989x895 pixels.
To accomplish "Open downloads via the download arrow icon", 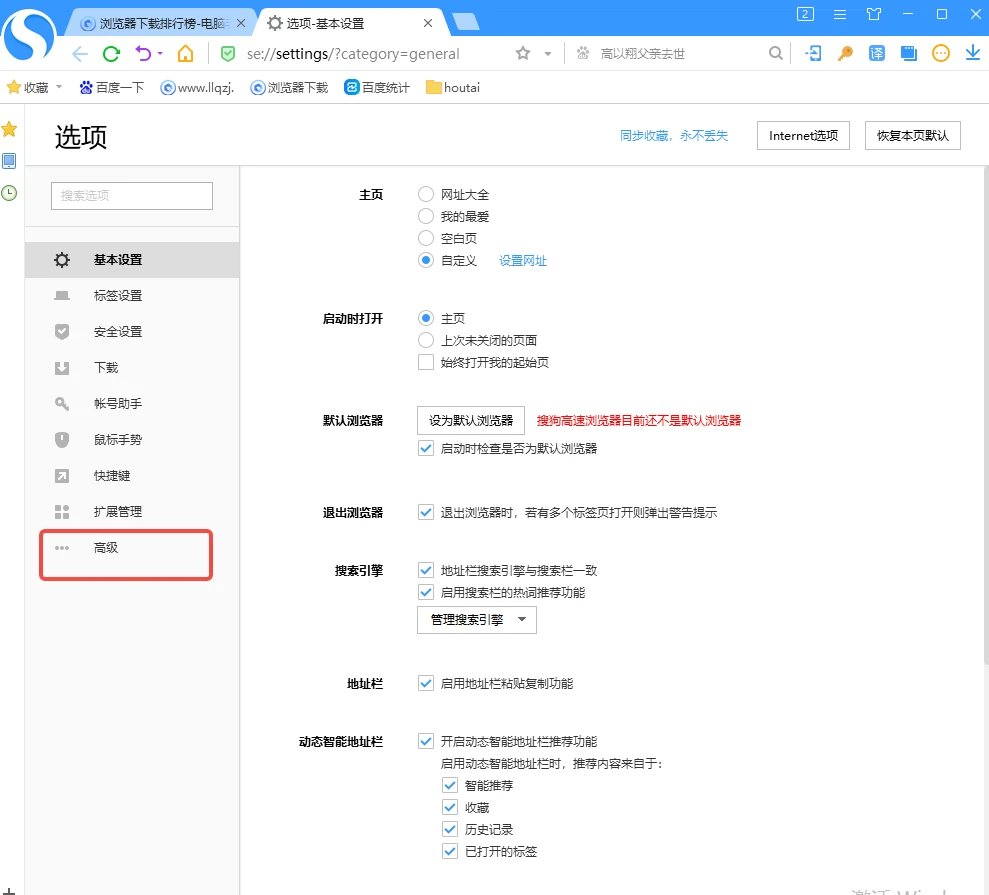I will click(x=973, y=54).
